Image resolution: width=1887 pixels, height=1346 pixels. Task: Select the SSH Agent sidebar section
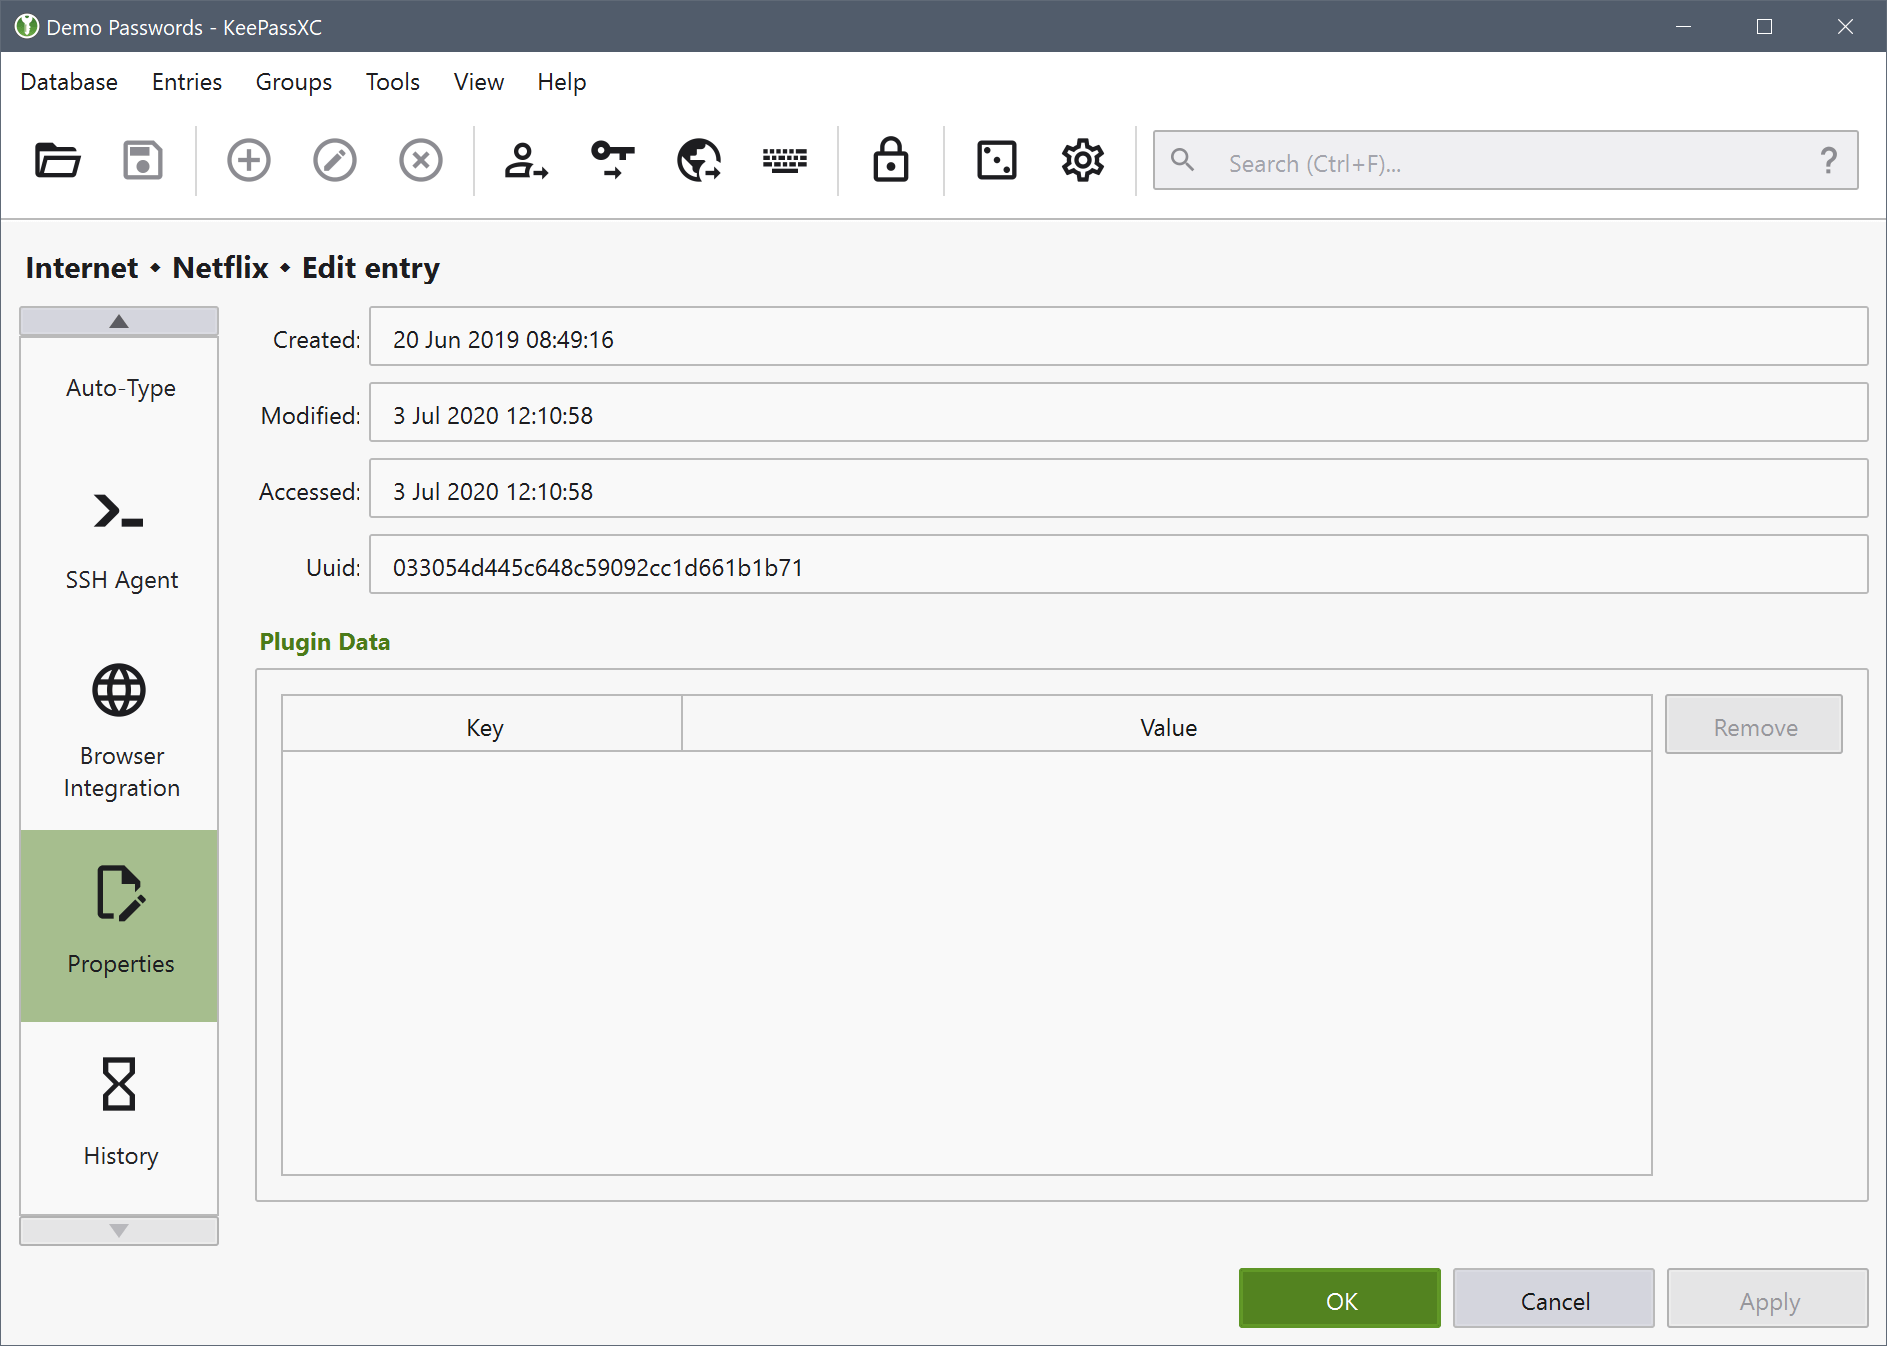click(120, 540)
